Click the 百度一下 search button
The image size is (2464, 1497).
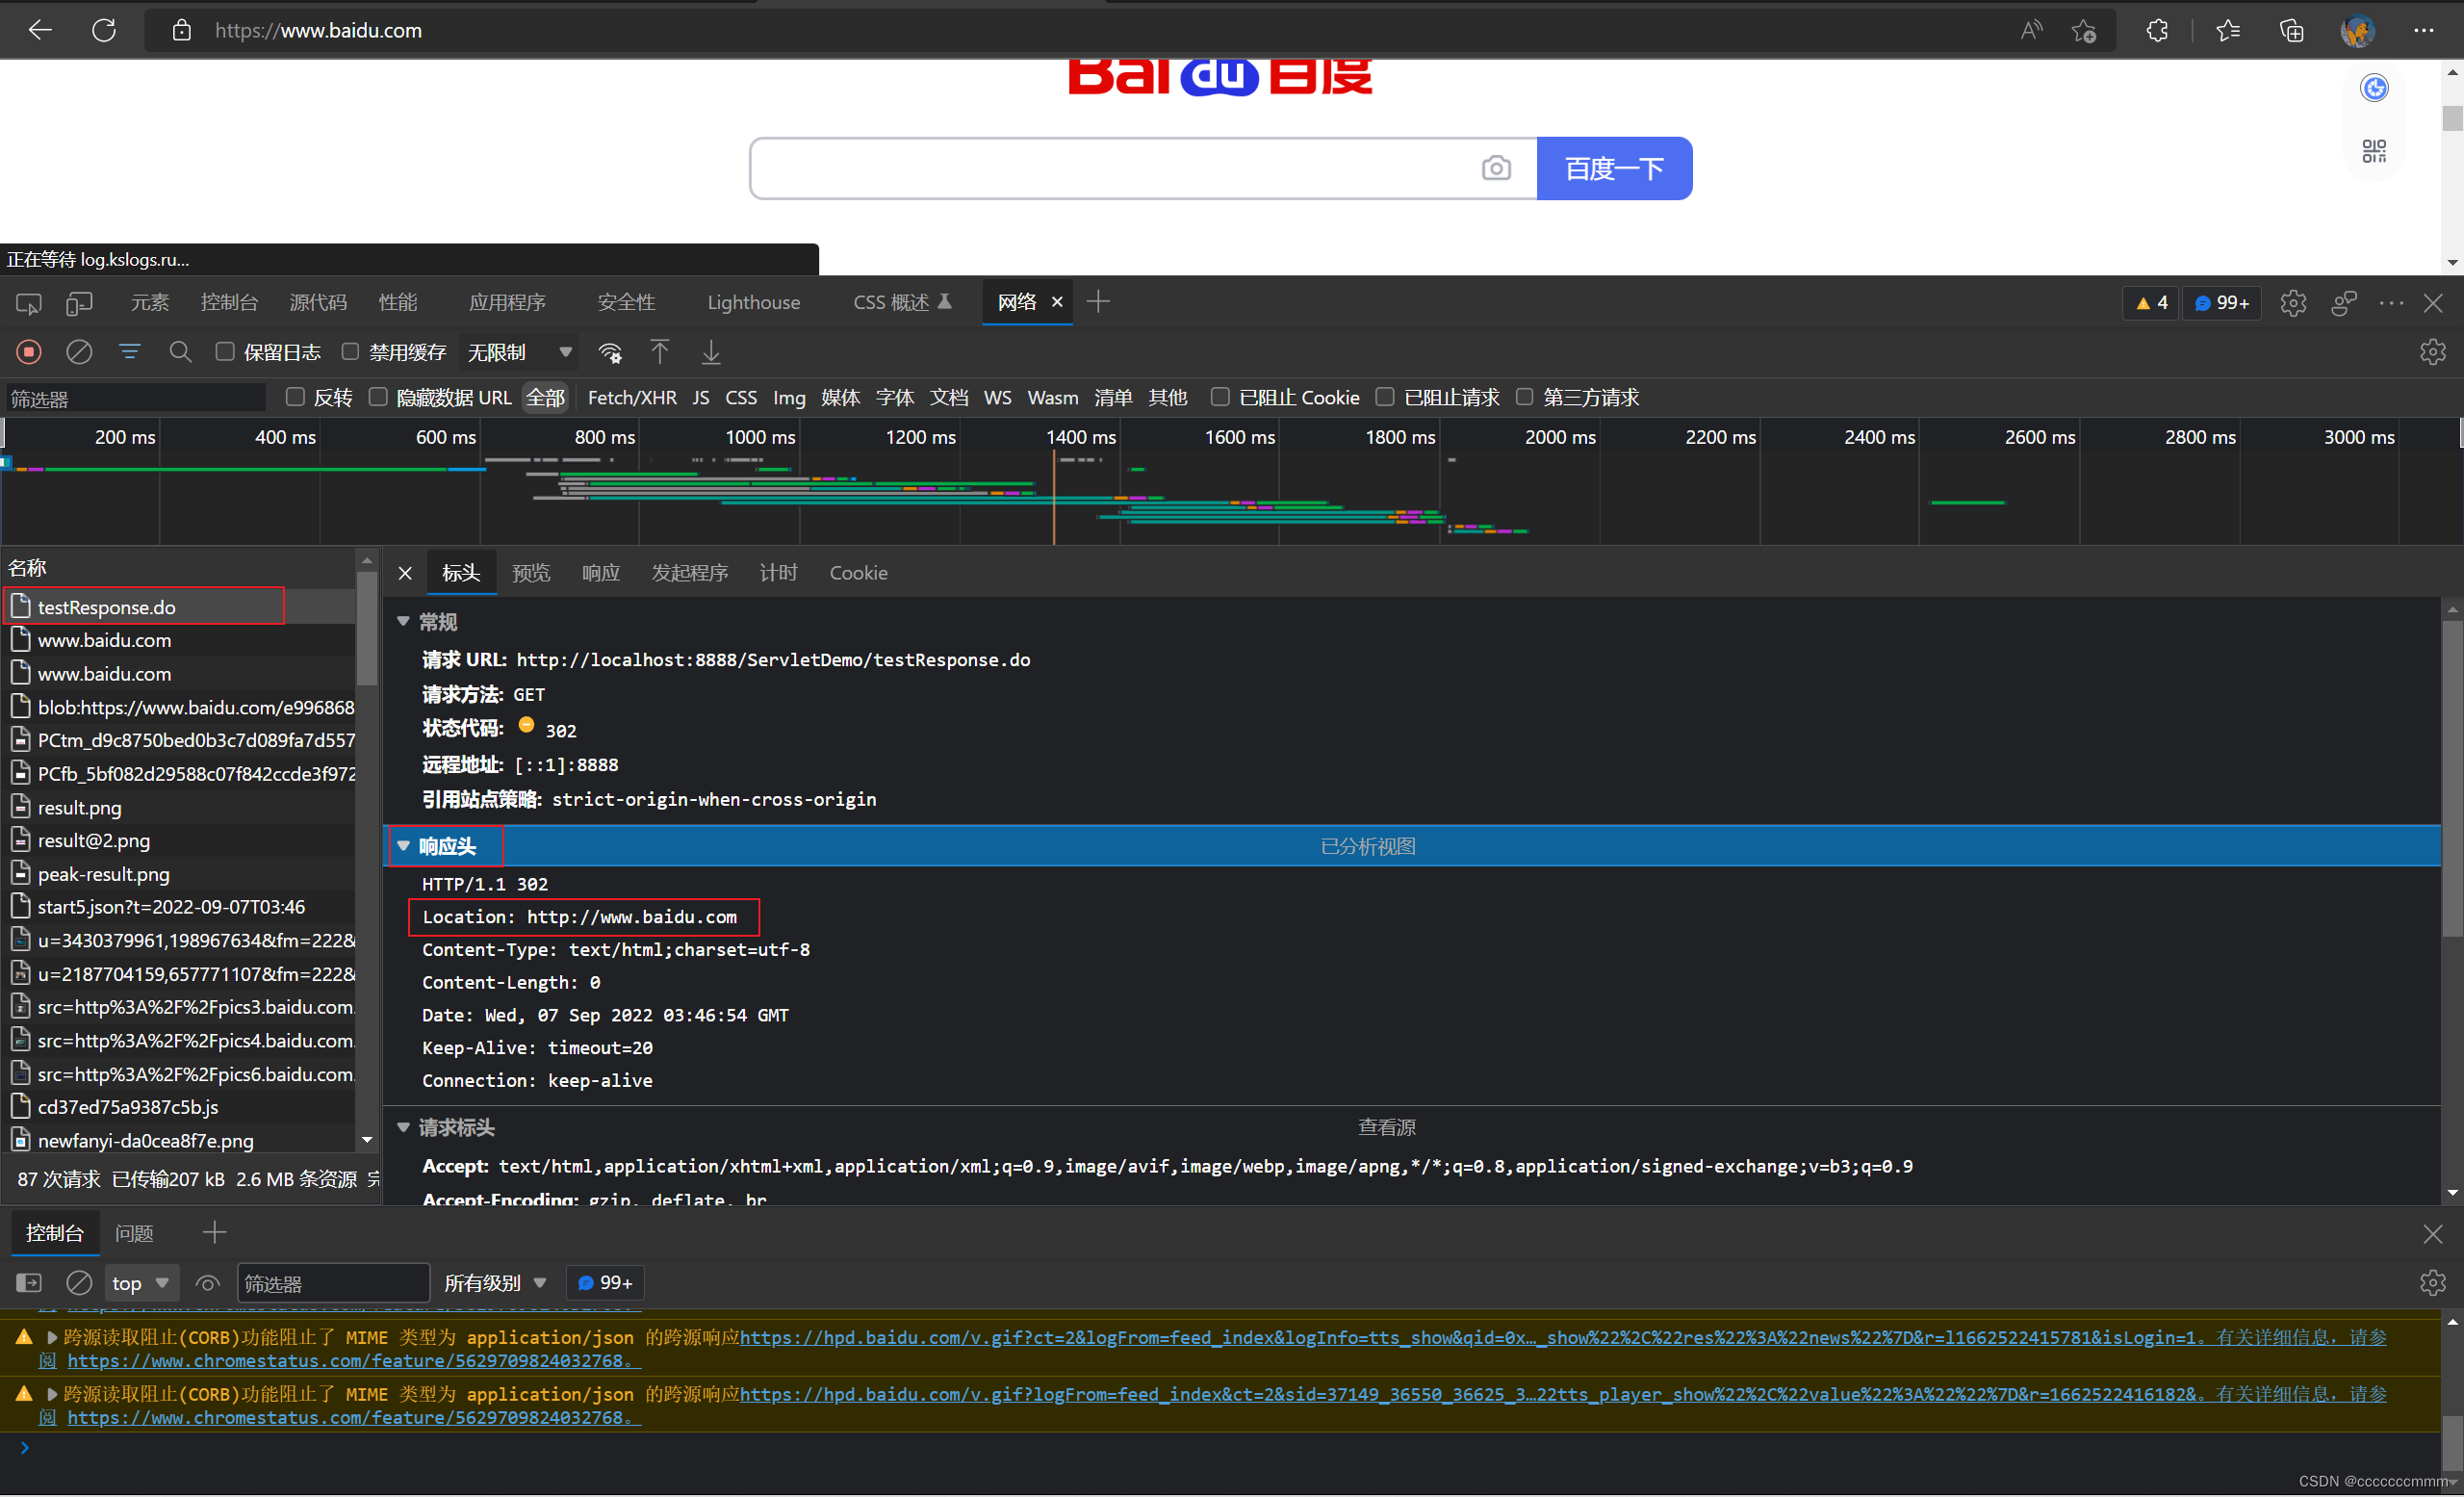pos(1614,168)
